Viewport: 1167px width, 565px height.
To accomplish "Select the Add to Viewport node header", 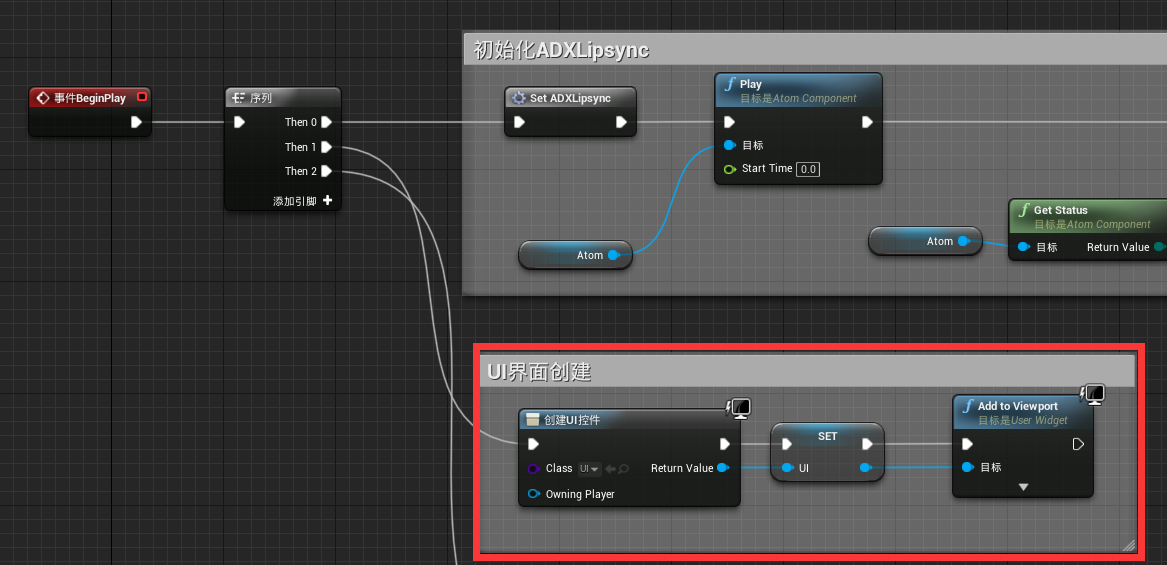I will tap(1023, 413).
